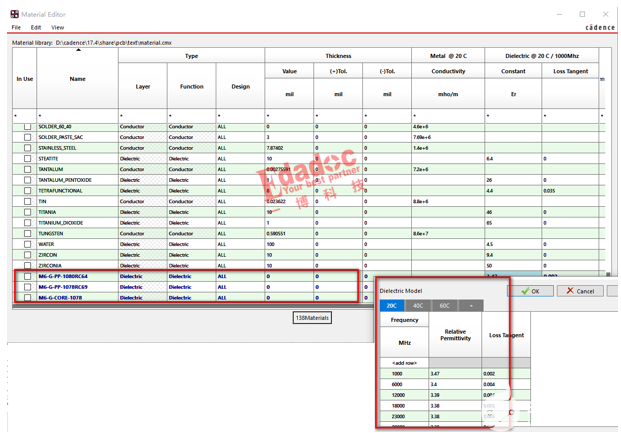Switch to the 60C temperature tab
The image size is (621, 433).
pyautogui.click(x=444, y=305)
